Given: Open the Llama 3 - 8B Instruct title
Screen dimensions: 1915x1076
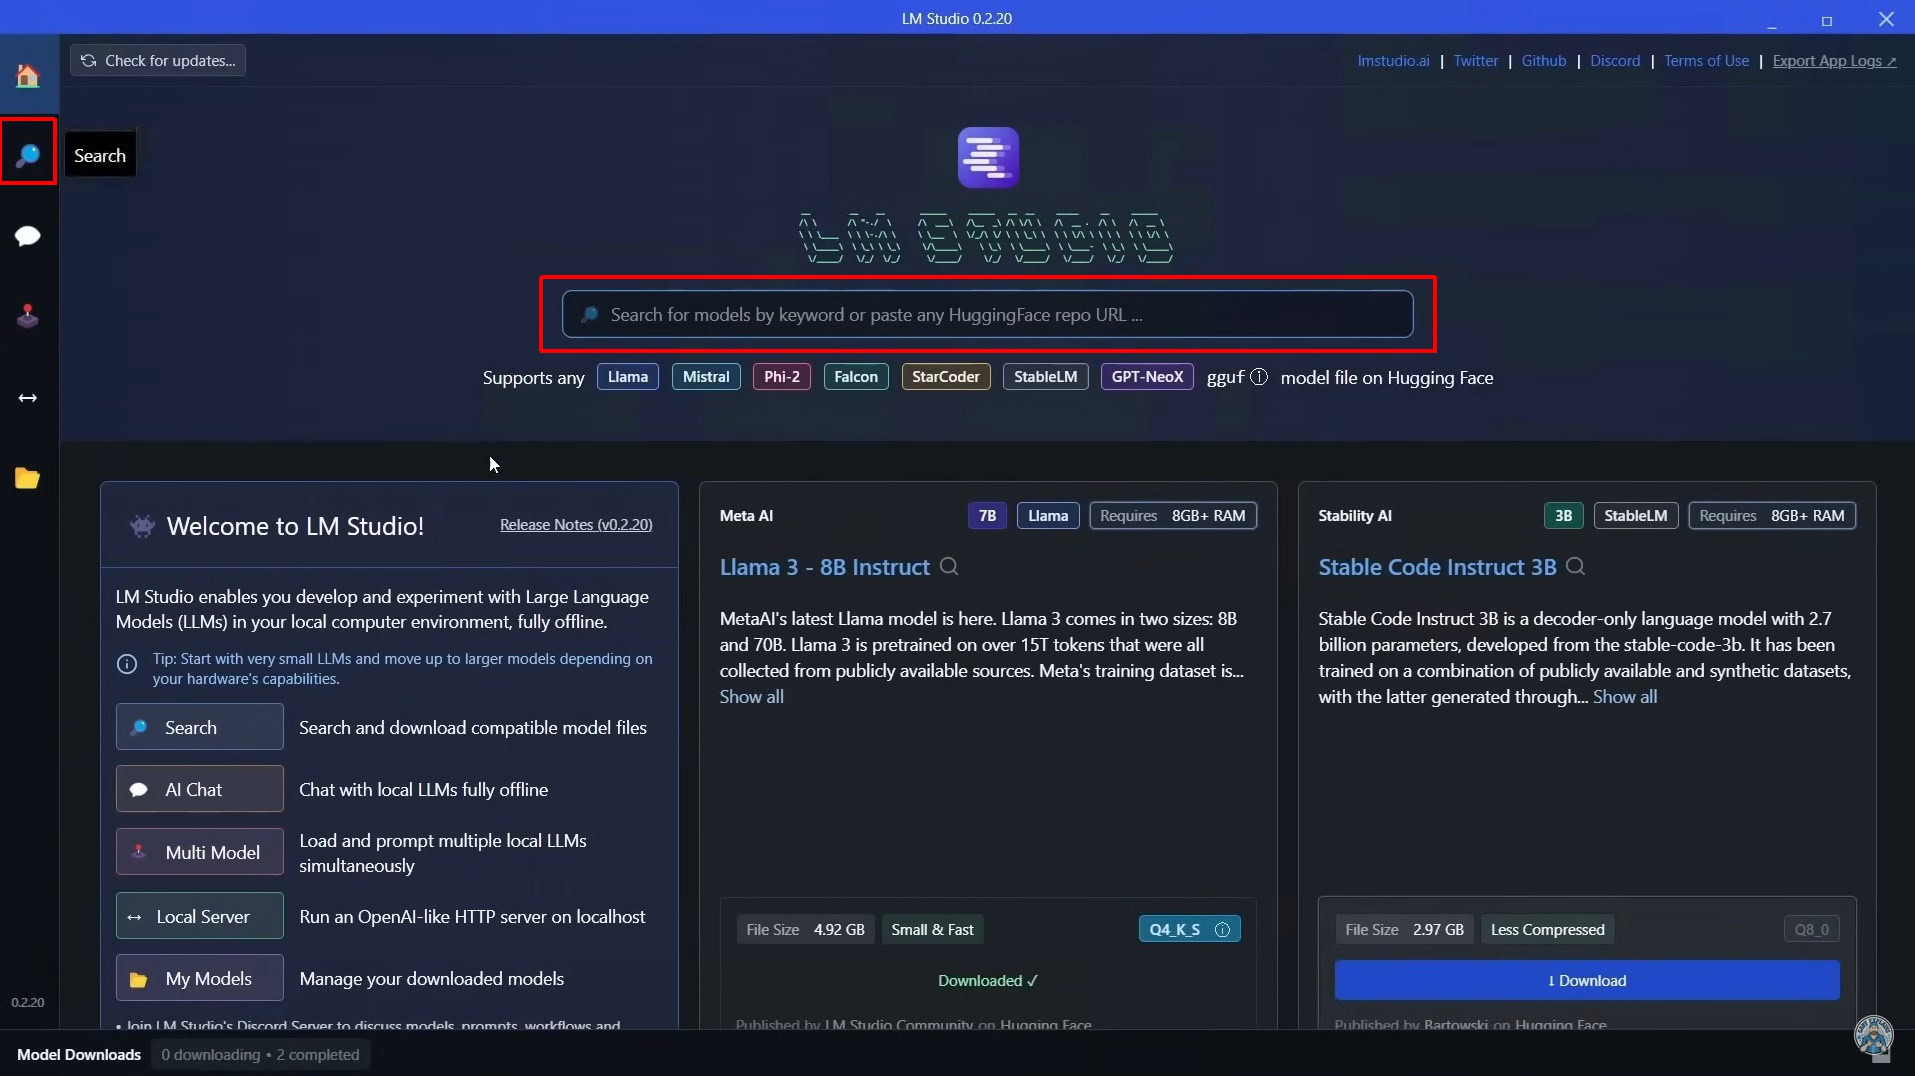Looking at the screenshot, I should point(825,567).
